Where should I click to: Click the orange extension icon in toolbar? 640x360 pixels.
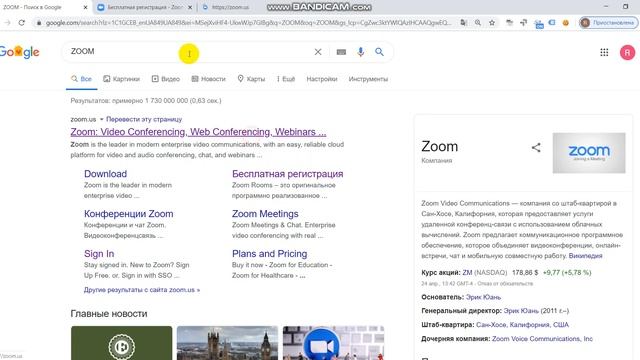[565, 23]
